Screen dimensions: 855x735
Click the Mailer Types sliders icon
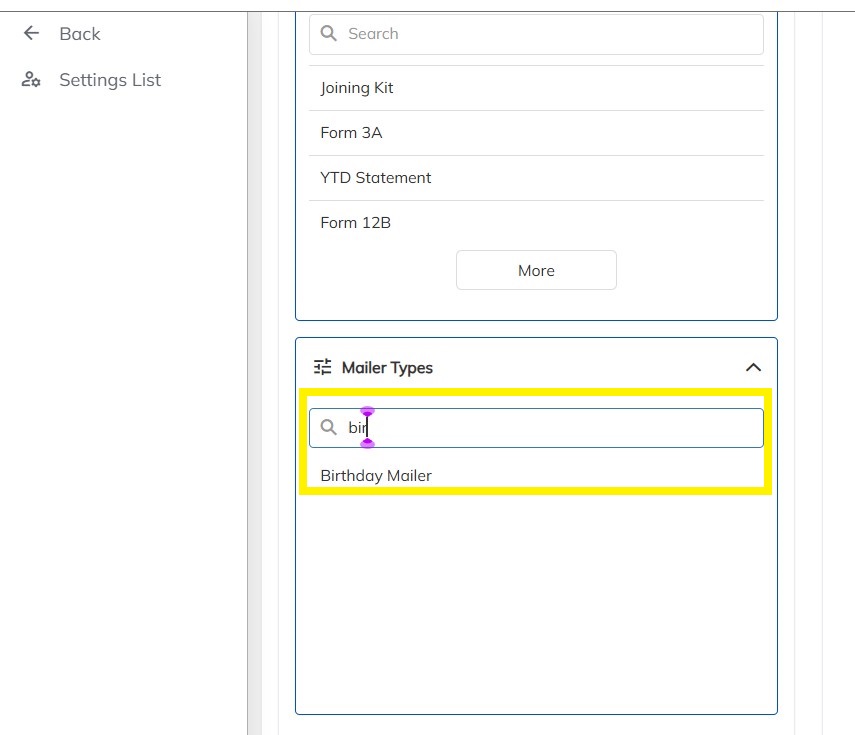(322, 367)
